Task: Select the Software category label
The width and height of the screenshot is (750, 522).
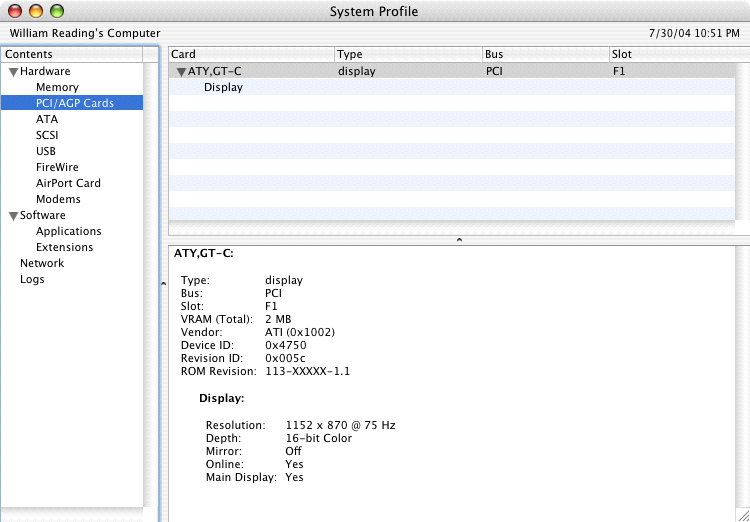Action: point(43,215)
